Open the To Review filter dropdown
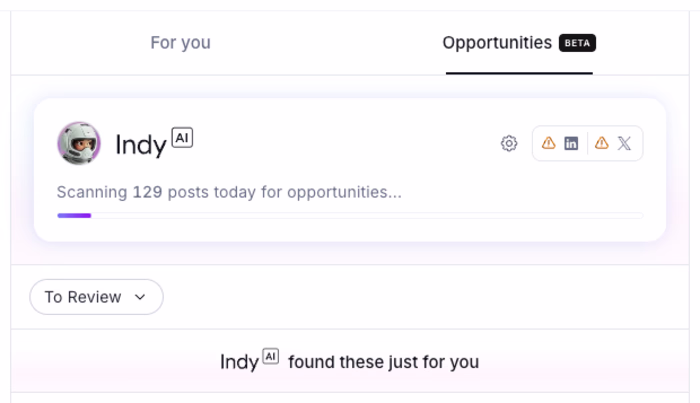The image size is (700, 403). tap(96, 297)
